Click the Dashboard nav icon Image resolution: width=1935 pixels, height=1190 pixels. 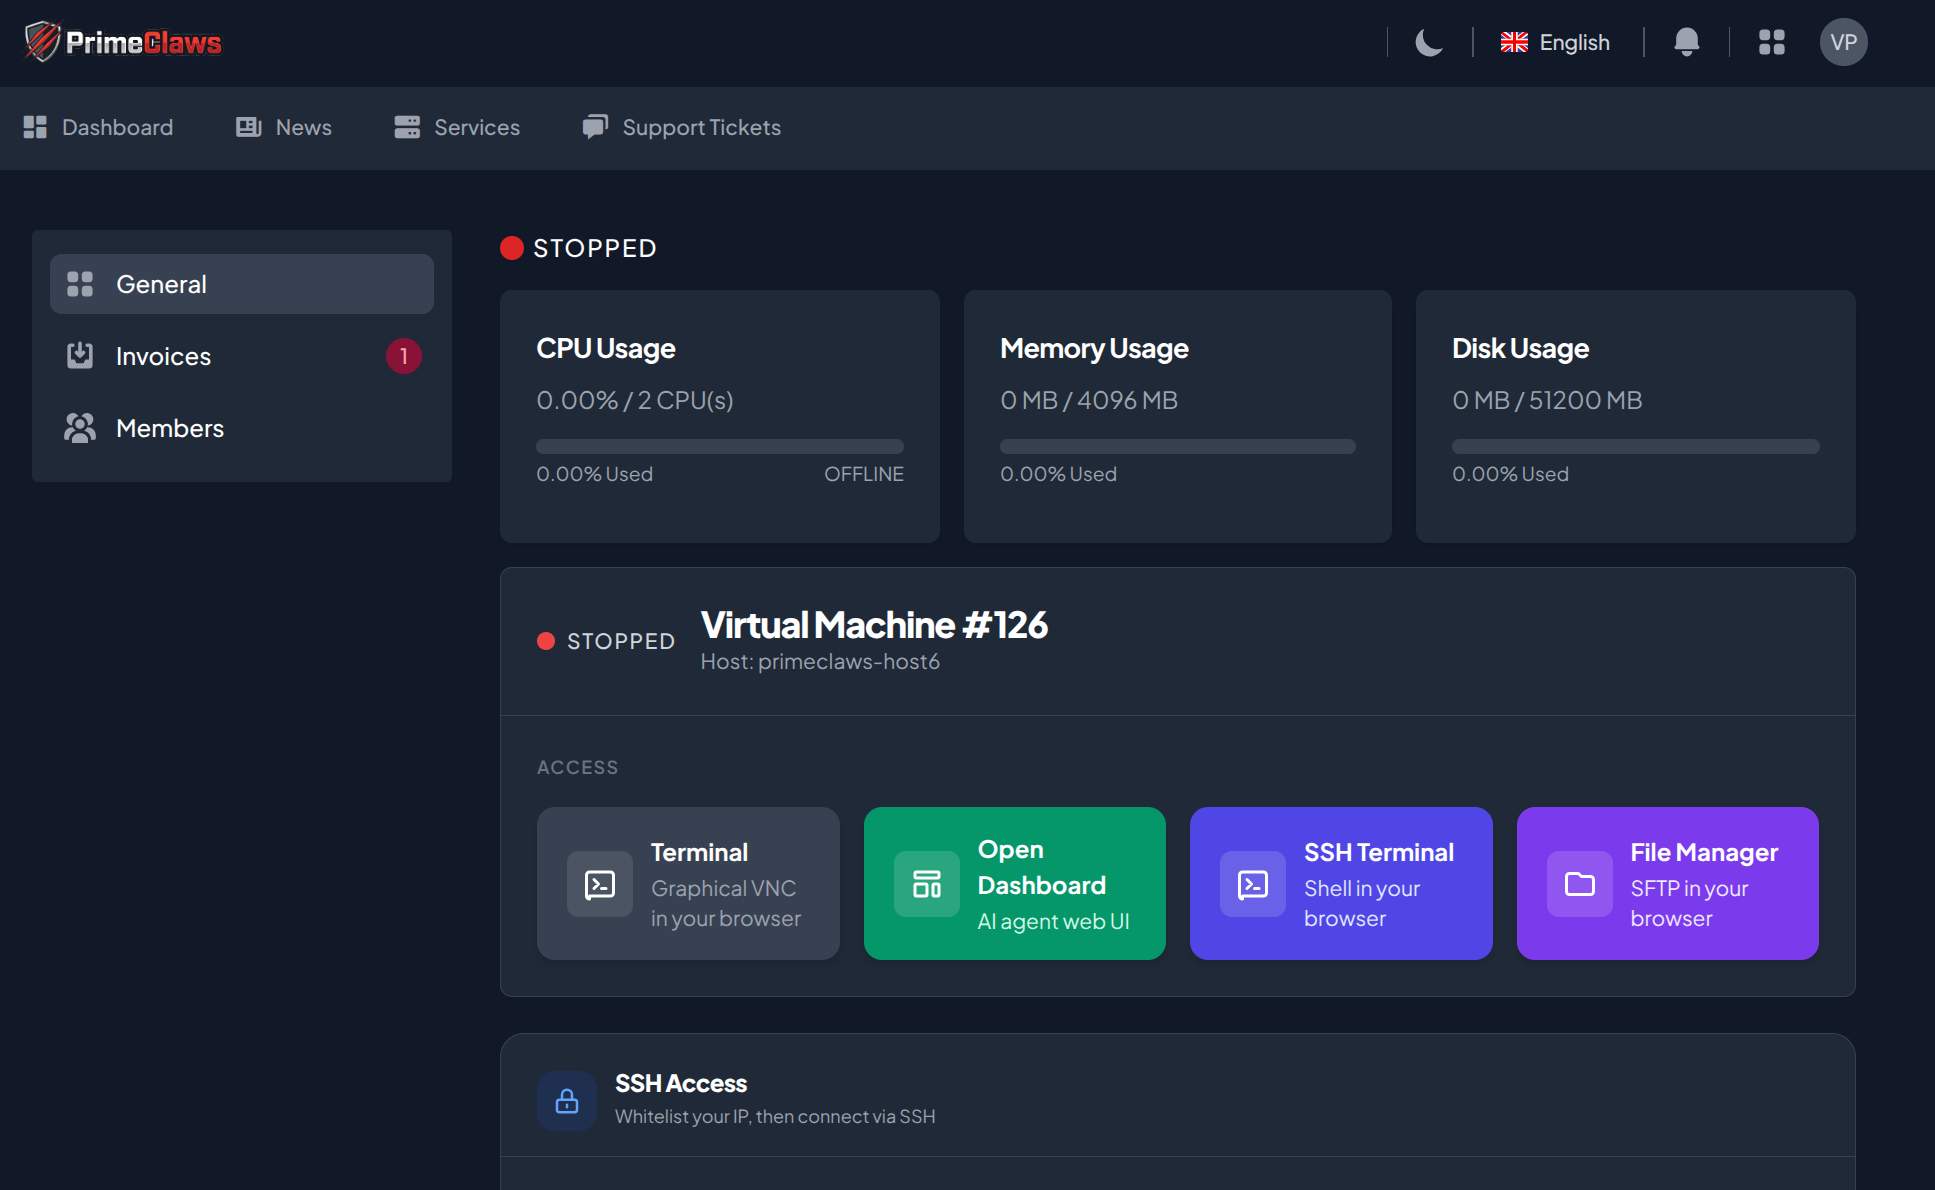[x=35, y=127]
